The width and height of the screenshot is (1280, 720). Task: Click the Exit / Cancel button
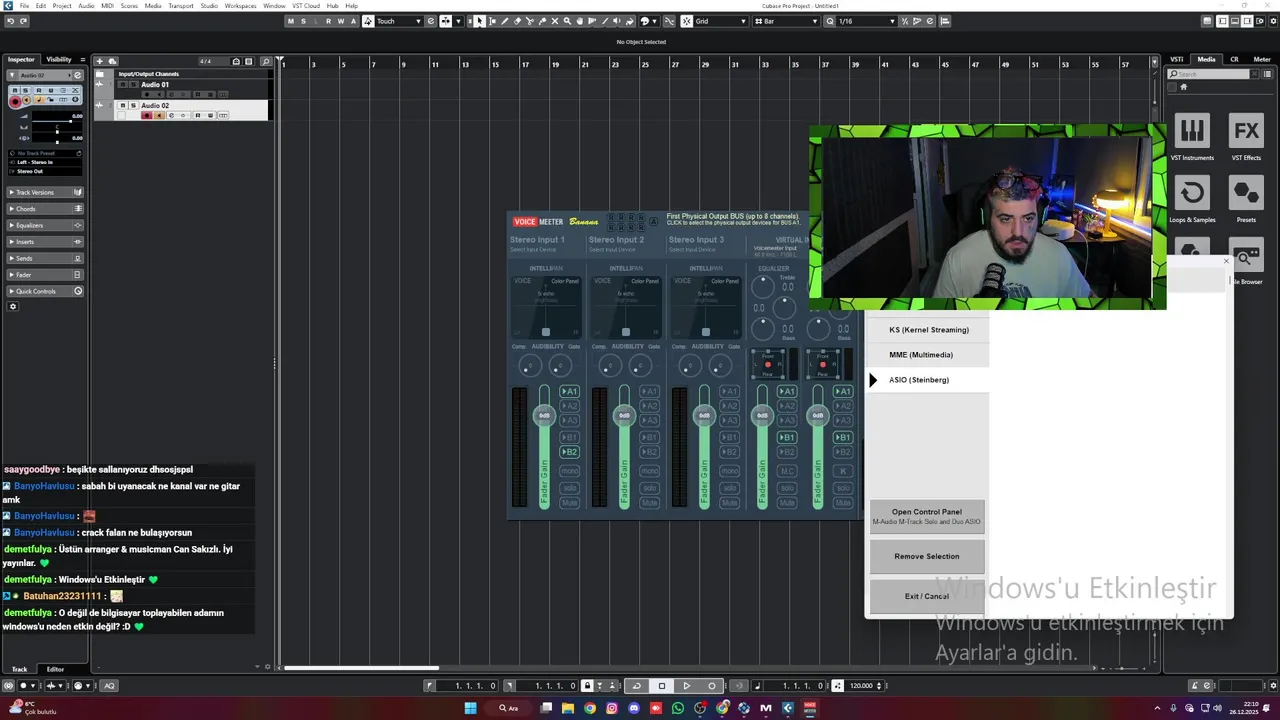click(927, 596)
